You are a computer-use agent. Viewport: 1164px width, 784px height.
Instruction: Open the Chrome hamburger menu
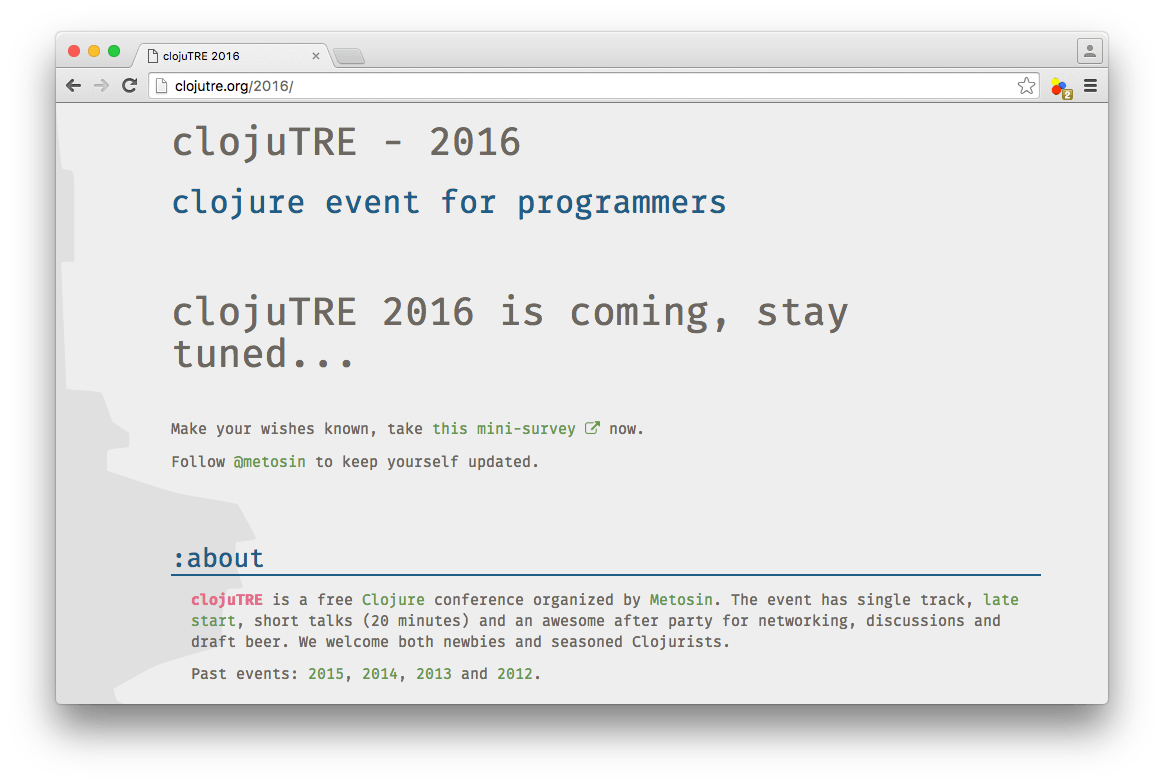click(1091, 86)
